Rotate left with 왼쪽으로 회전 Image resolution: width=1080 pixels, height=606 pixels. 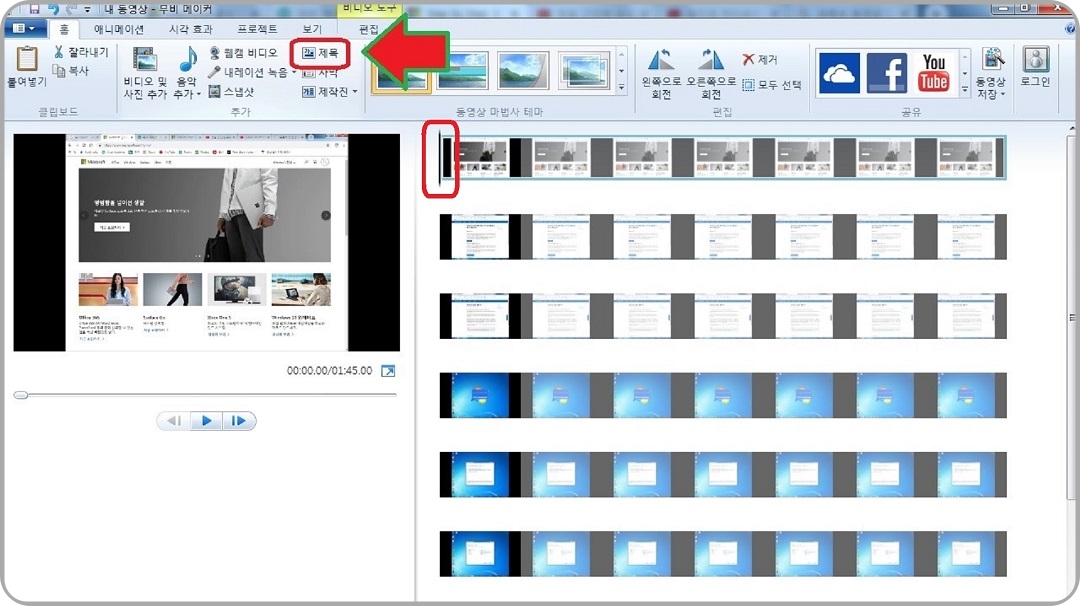pos(661,73)
